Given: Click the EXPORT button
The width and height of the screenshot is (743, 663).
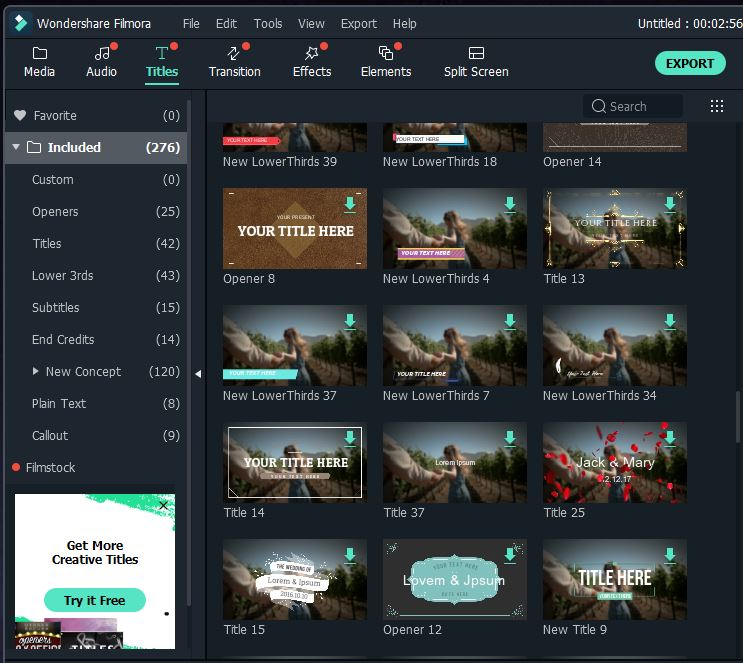Looking at the screenshot, I should pos(690,63).
